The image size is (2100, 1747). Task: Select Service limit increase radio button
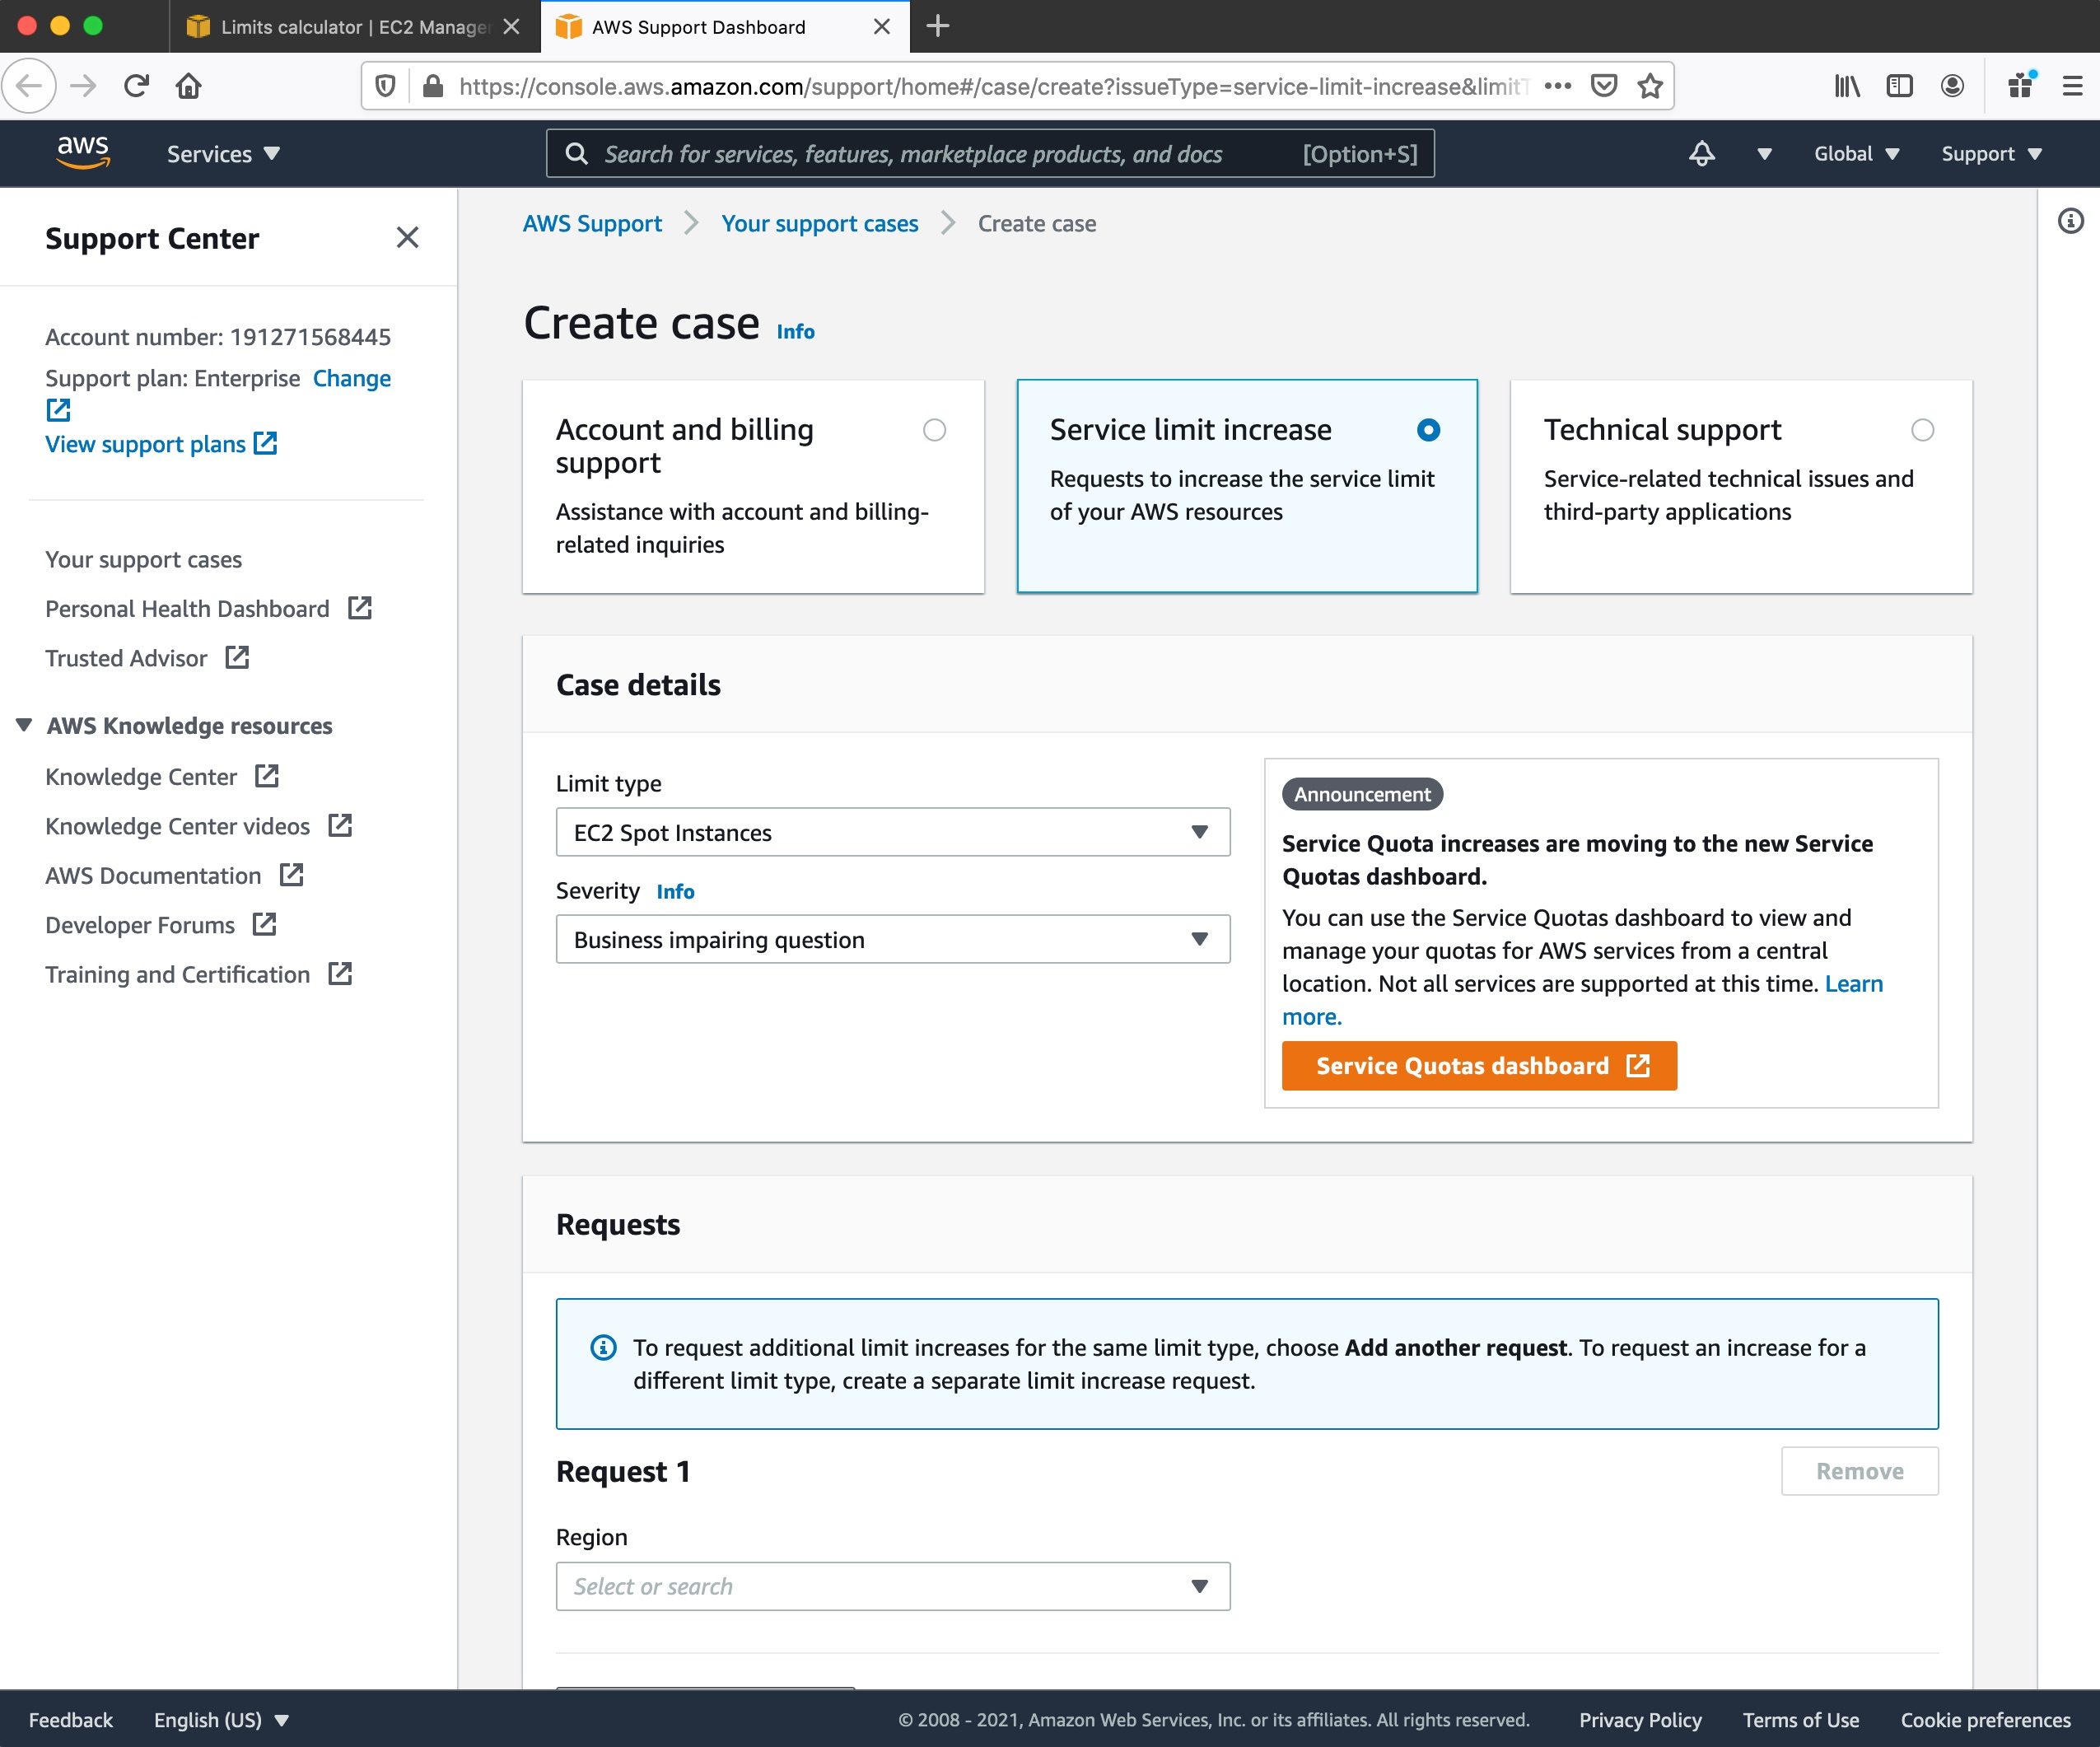click(x=1428, y=430)
